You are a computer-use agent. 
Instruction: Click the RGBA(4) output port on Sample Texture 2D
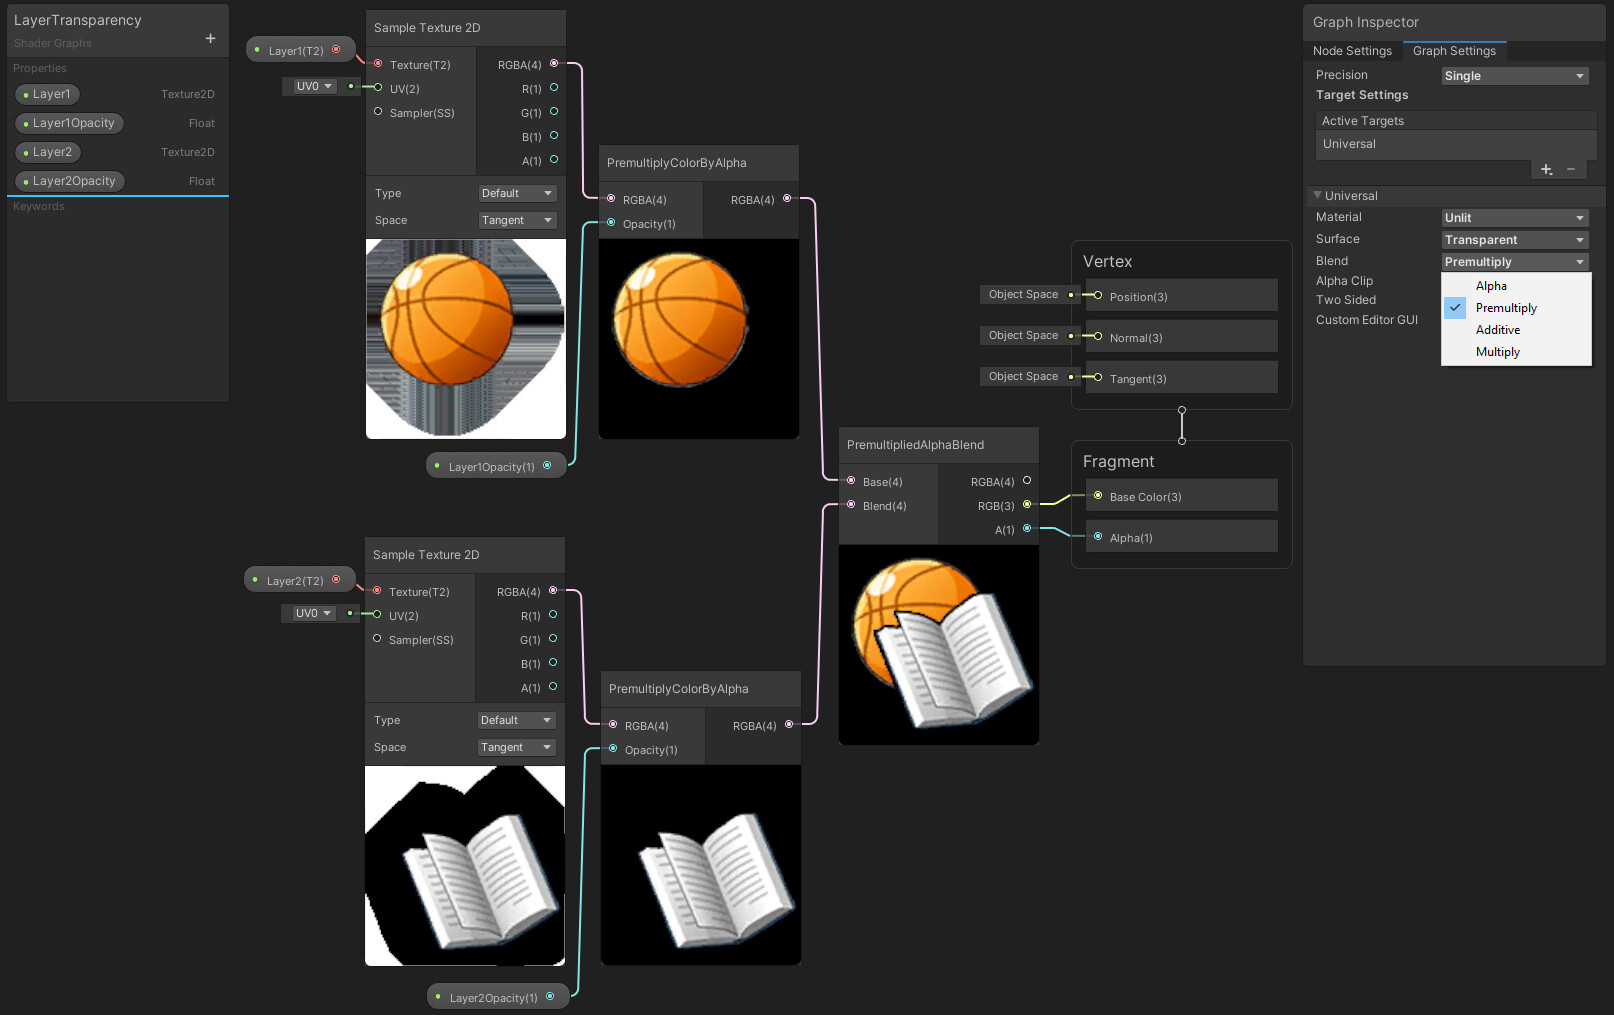555,64
